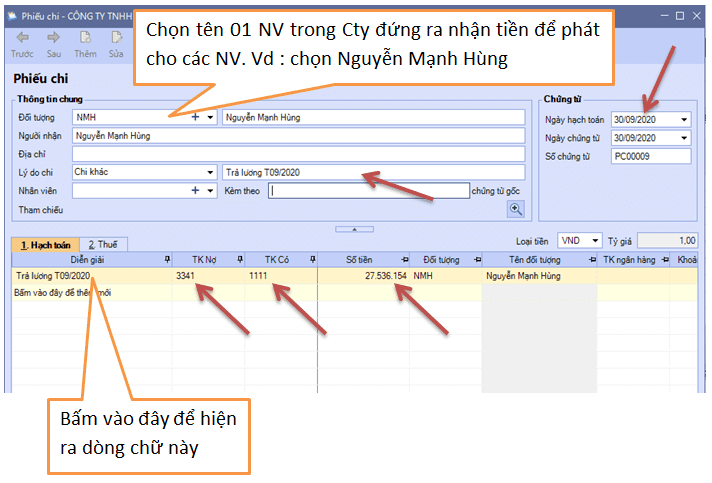Click the Số chứng từ field PC00009
The image size is (712, 483).
pos(650,156)
